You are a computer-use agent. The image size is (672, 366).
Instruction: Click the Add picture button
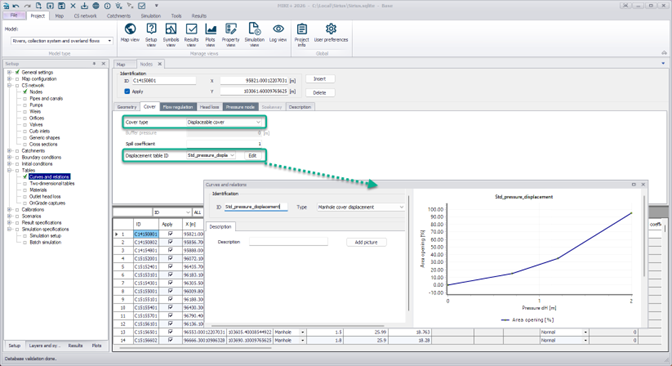[x=366, y=242]
